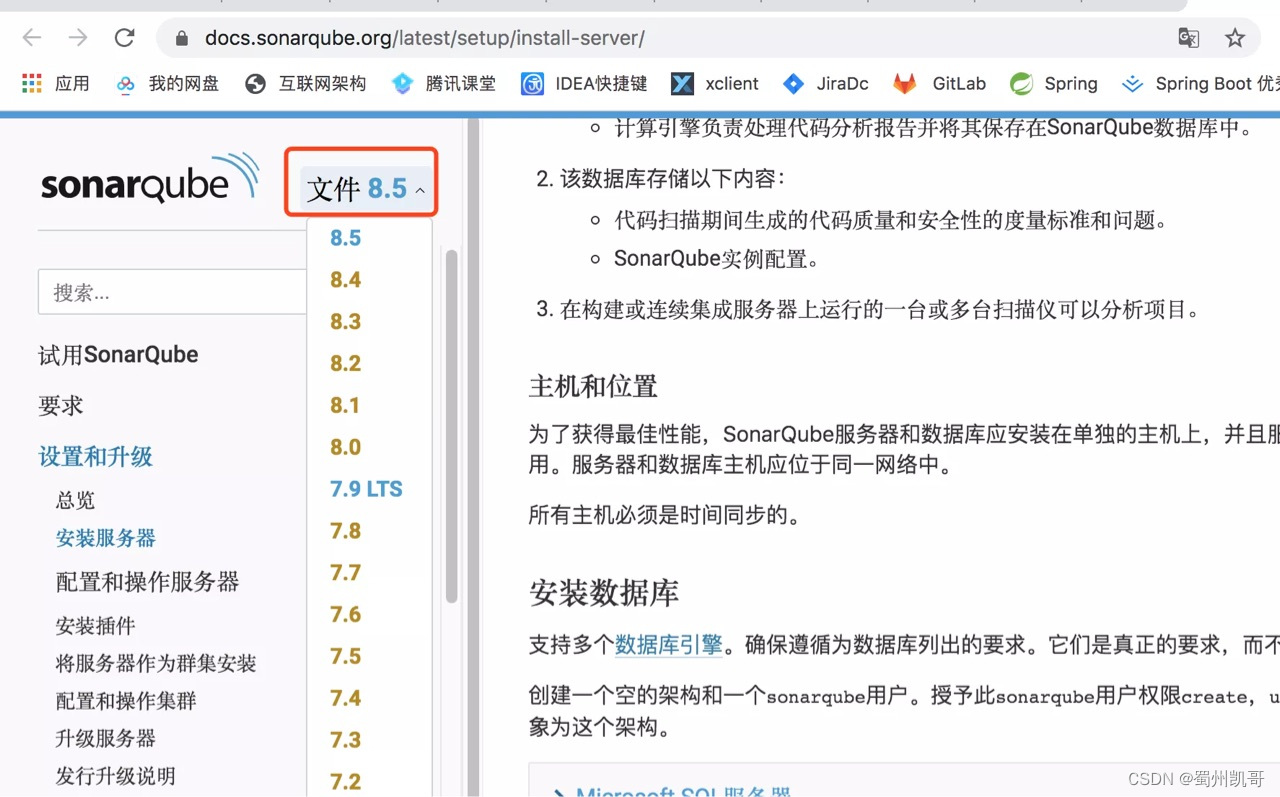This screenshot has width=1280, height=797.
Task: Select version 8.0 in the list
Action: pos(345,447)
